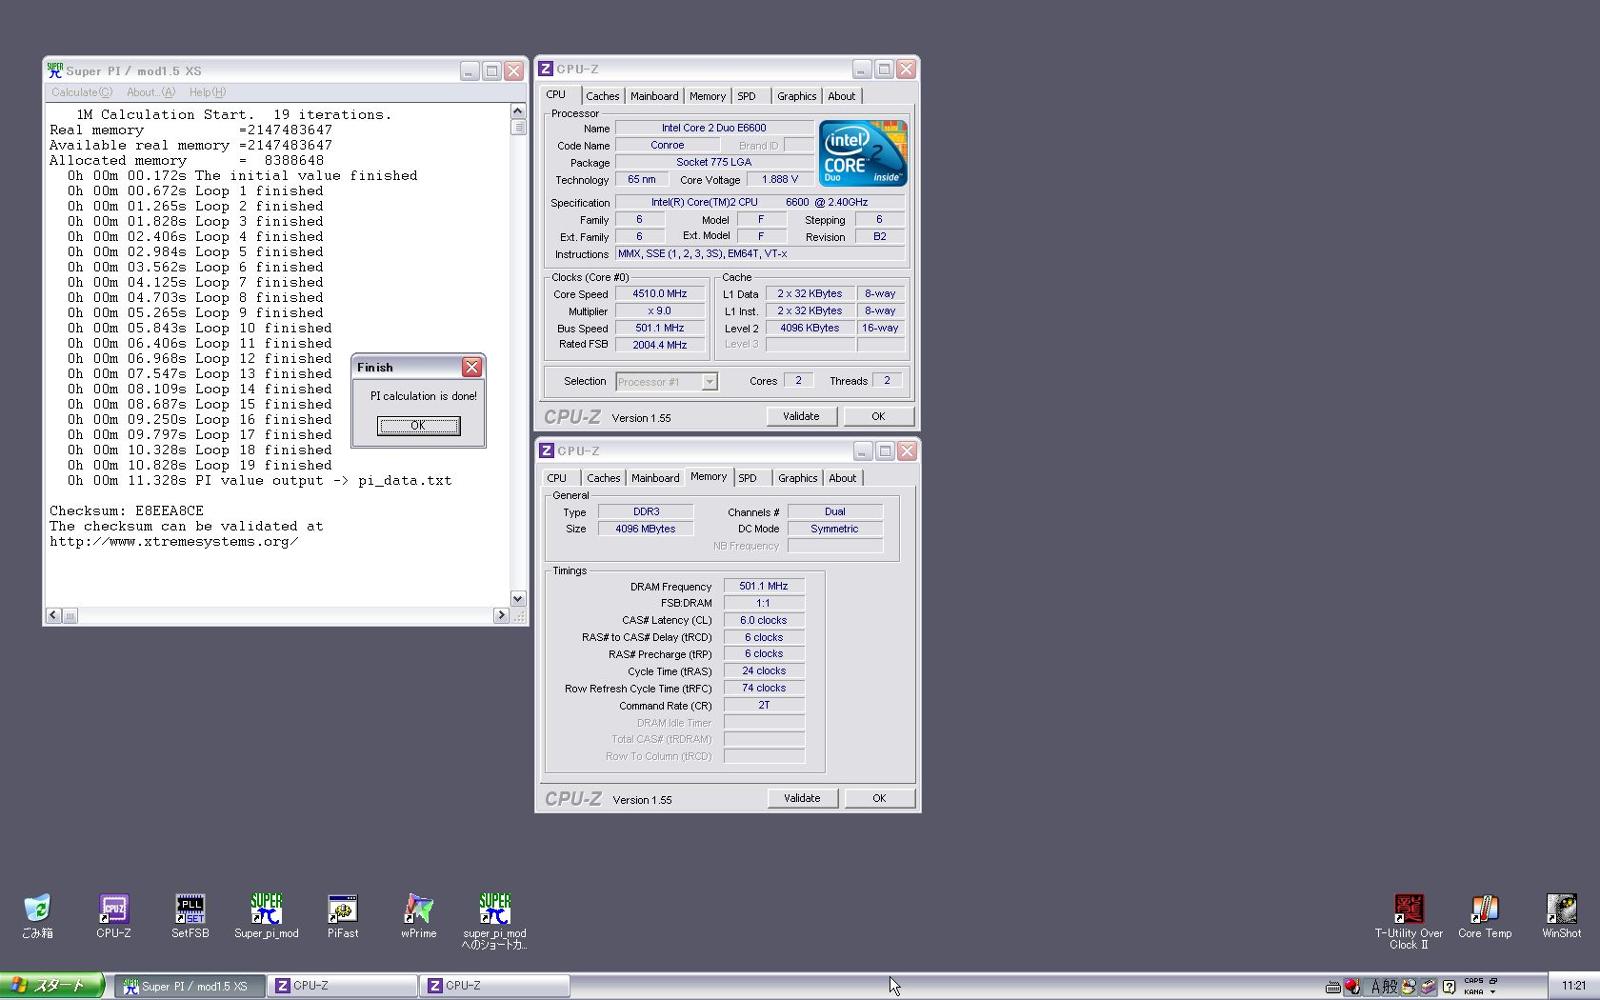Toggle the CAPS indicator in the language bar

pyautogui.click(x=1473, y=981)
